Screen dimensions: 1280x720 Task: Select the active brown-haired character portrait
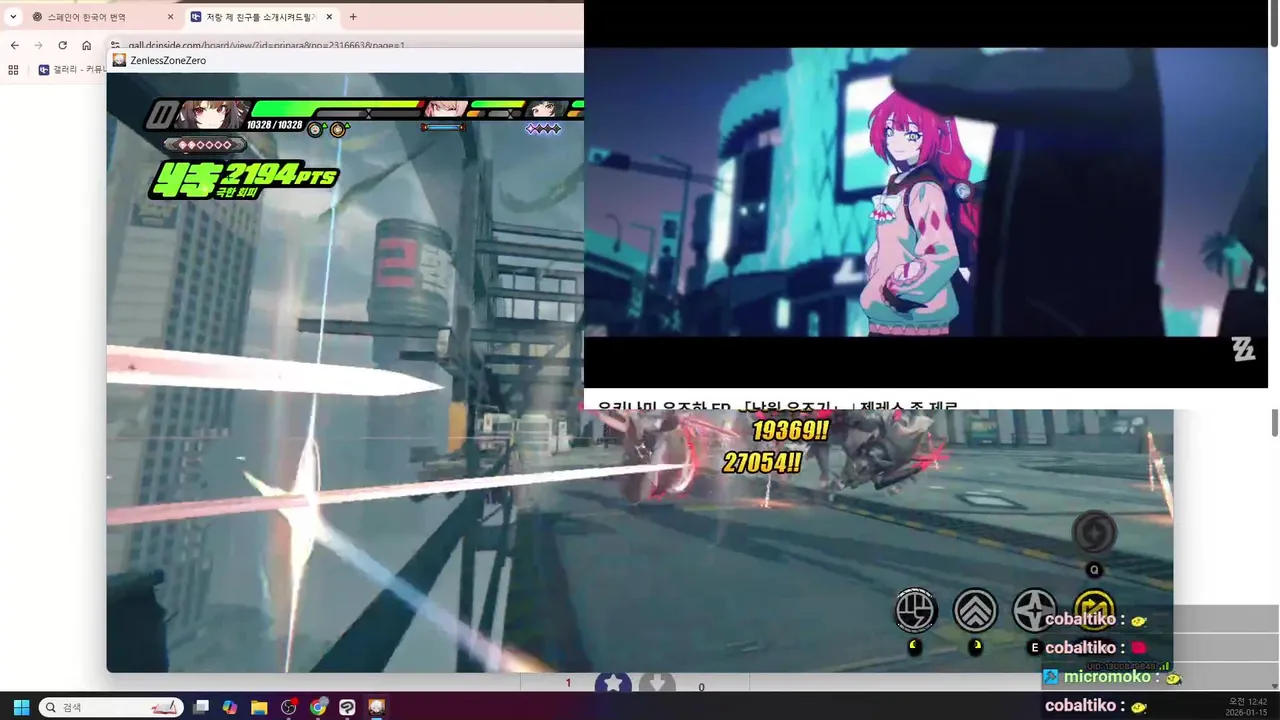210,114
